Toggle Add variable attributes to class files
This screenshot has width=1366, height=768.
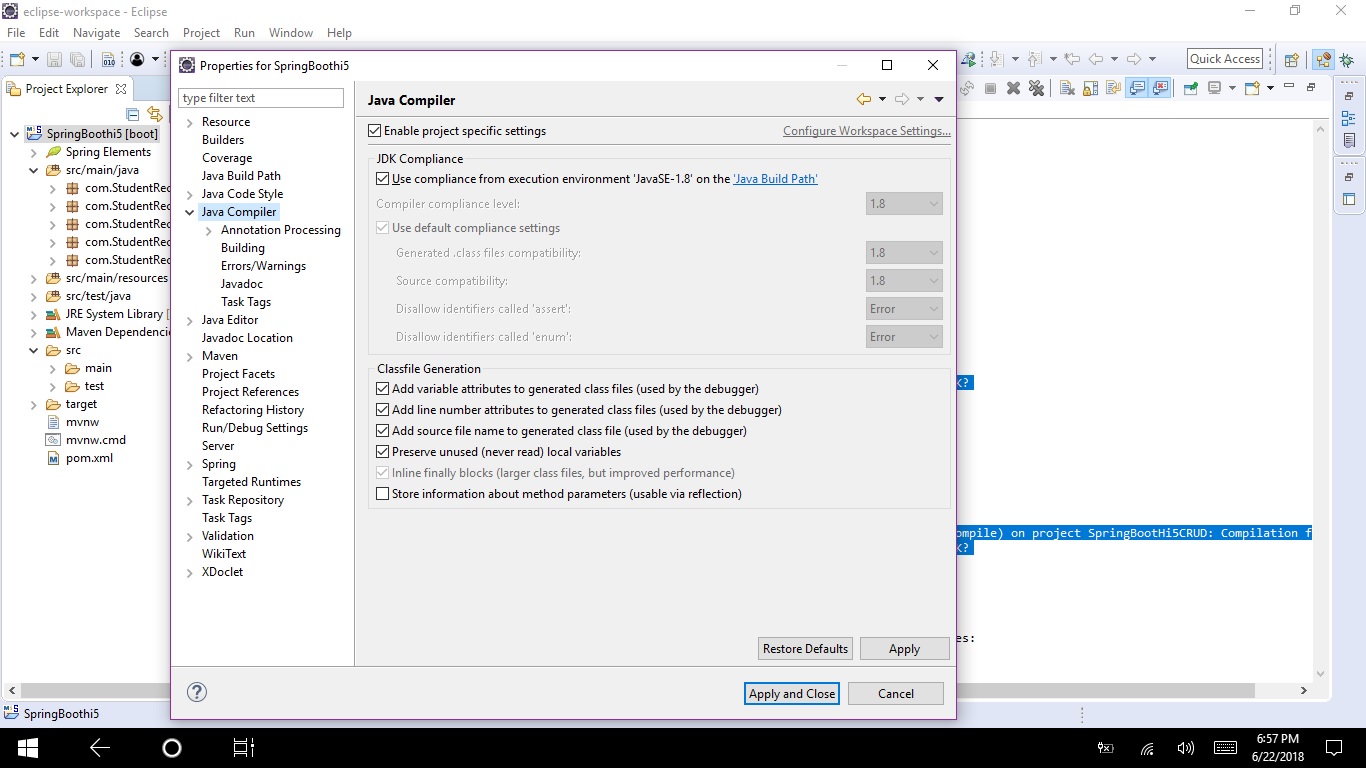382,389
